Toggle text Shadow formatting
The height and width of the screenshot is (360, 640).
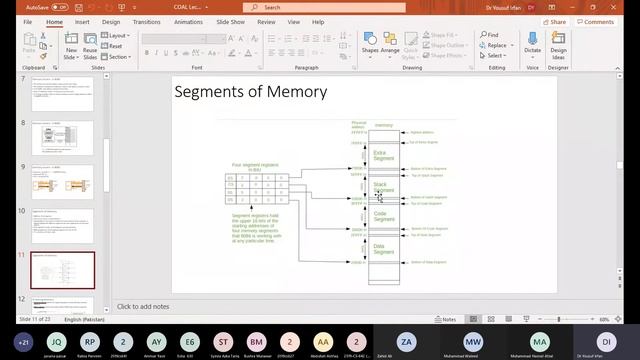click(176, 53)
